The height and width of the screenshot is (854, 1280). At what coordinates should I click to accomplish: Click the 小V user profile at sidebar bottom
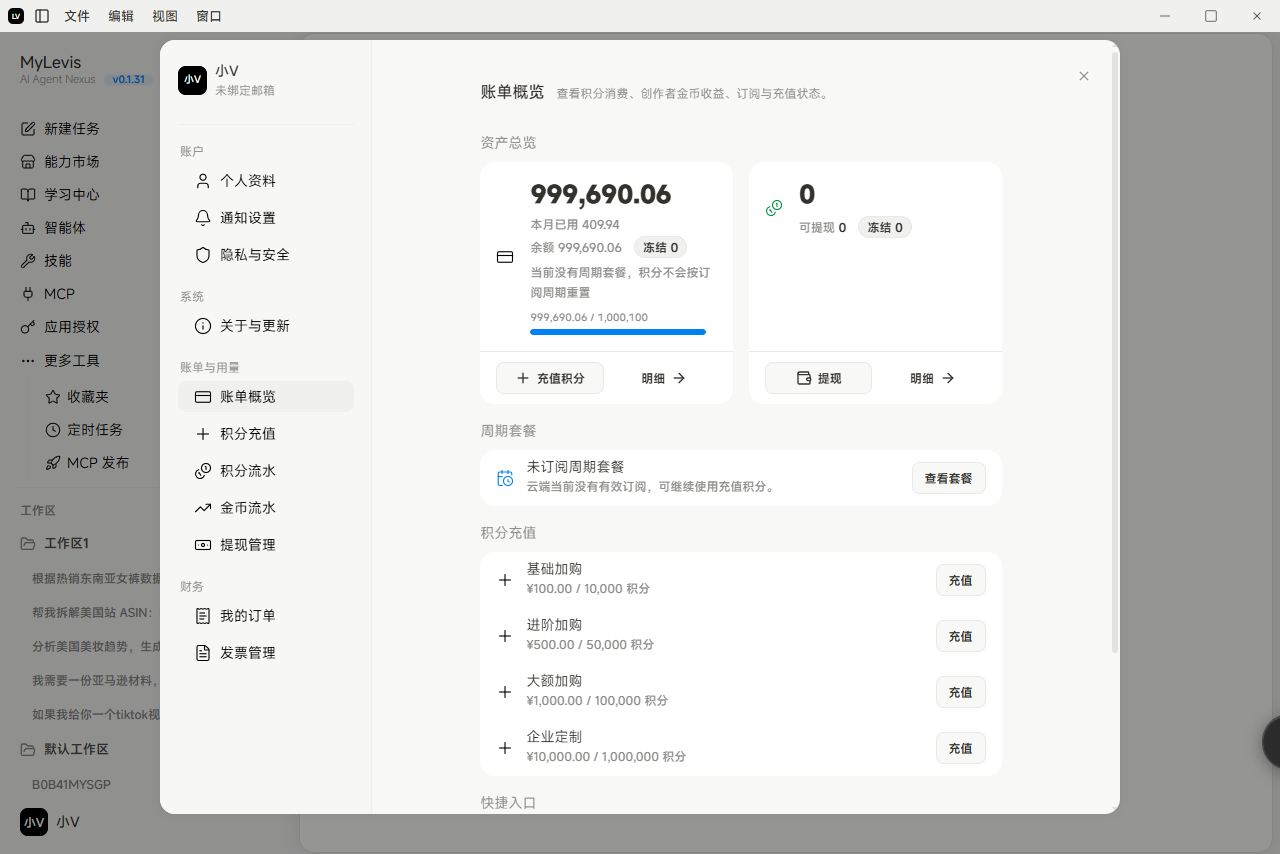(x=50, y=822)
